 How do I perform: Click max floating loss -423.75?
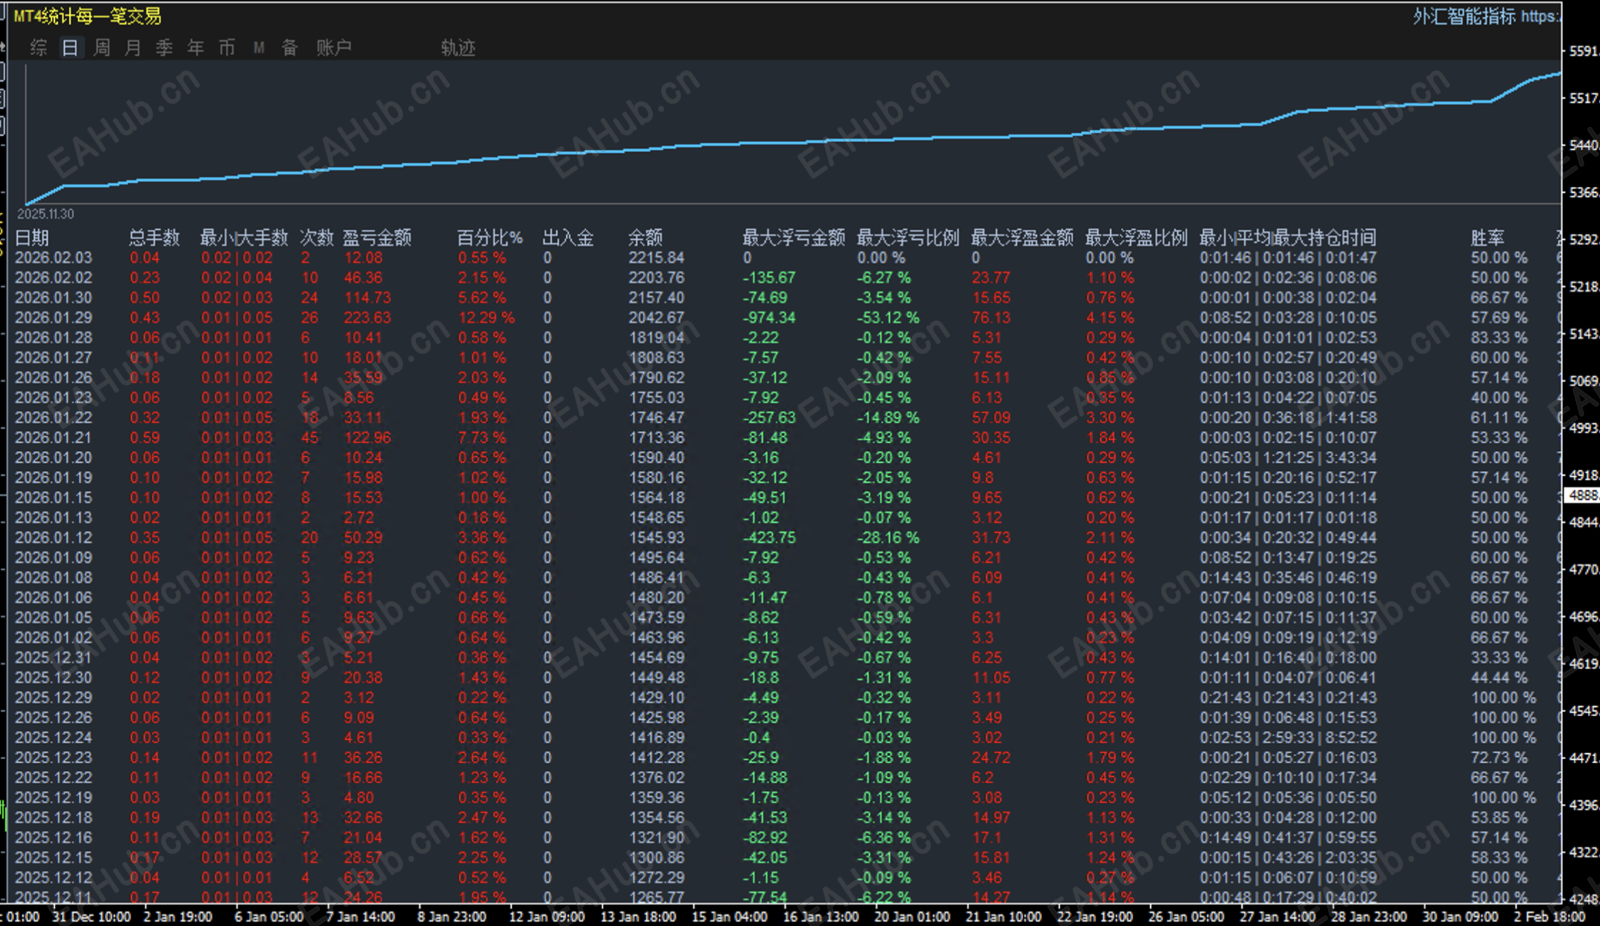pyautogui.click(x=770, y=537)
